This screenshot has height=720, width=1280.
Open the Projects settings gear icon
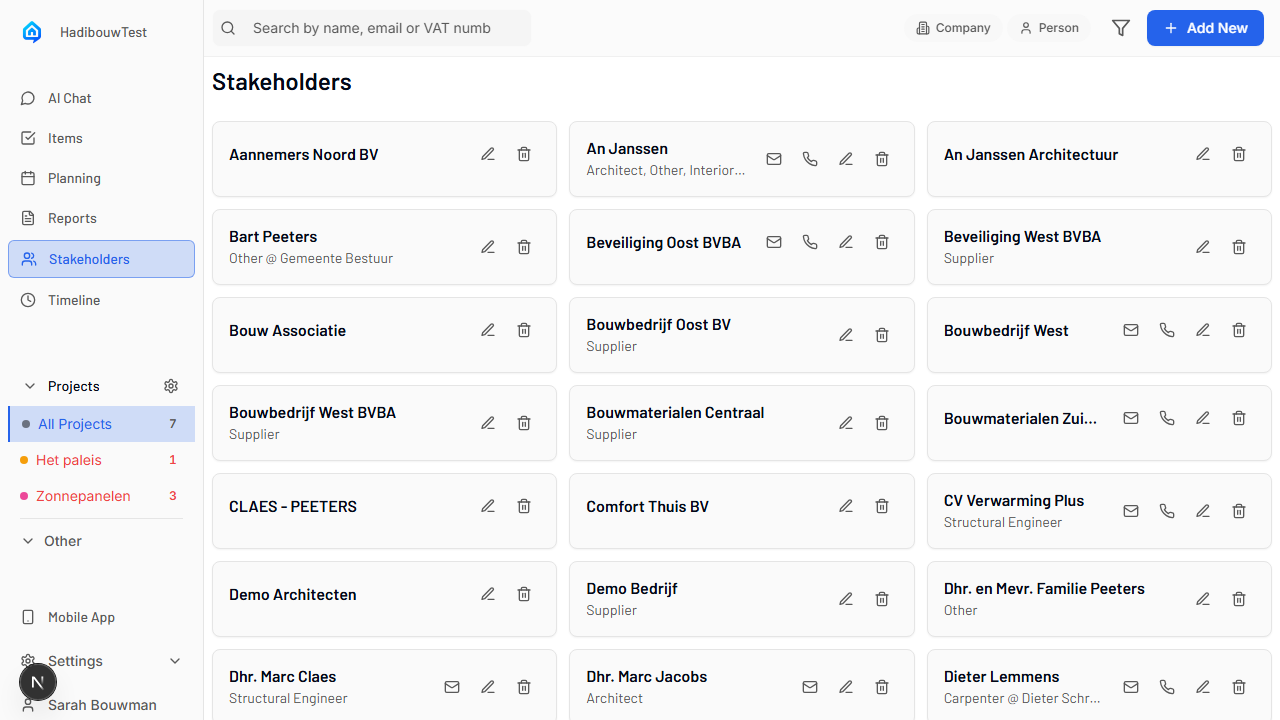pyautogui.click(x=170, y=386)
